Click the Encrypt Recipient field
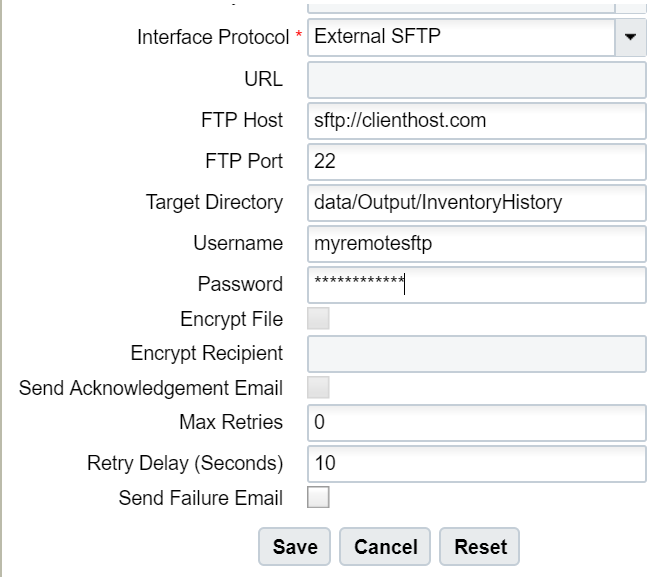Screen dimensions: 671x577 (476, 353)
